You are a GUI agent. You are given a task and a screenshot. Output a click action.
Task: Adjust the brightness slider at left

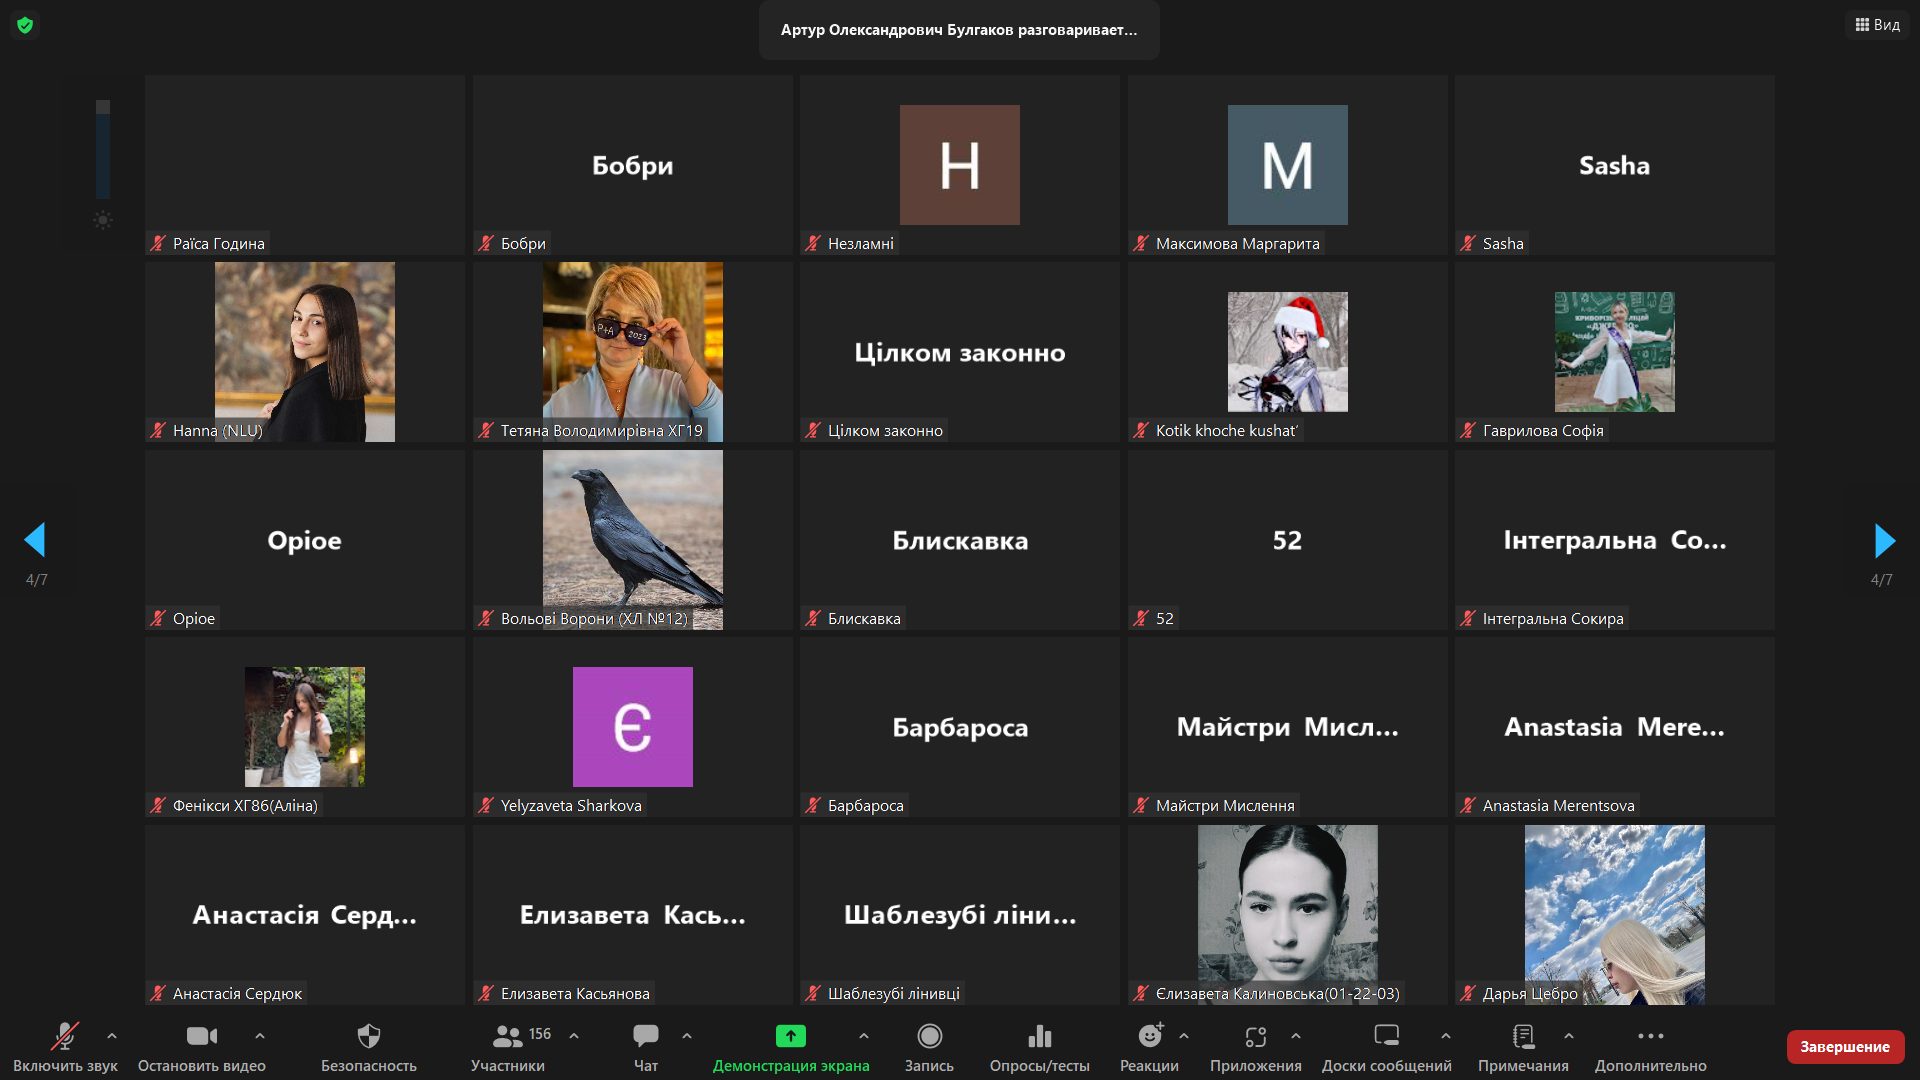pos(103,150)
